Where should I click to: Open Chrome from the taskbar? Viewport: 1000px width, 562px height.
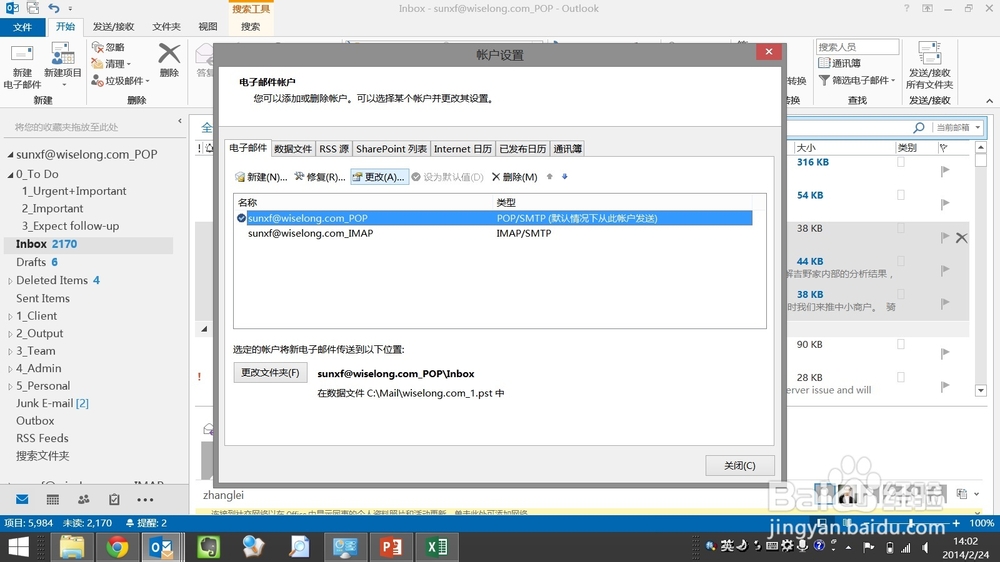117,547
